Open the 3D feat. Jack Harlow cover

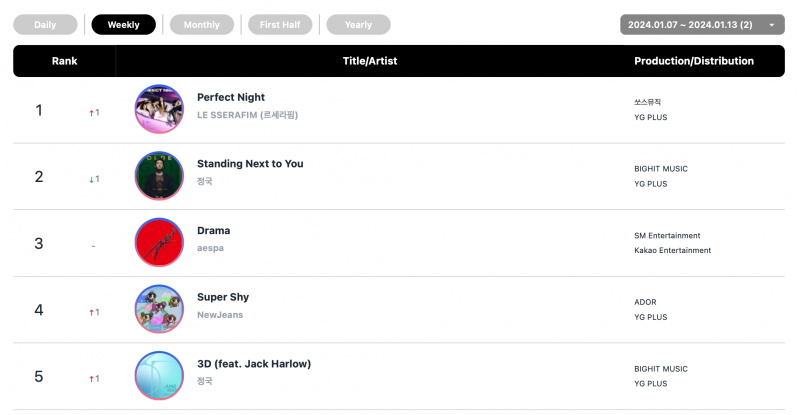click(159, 376)
